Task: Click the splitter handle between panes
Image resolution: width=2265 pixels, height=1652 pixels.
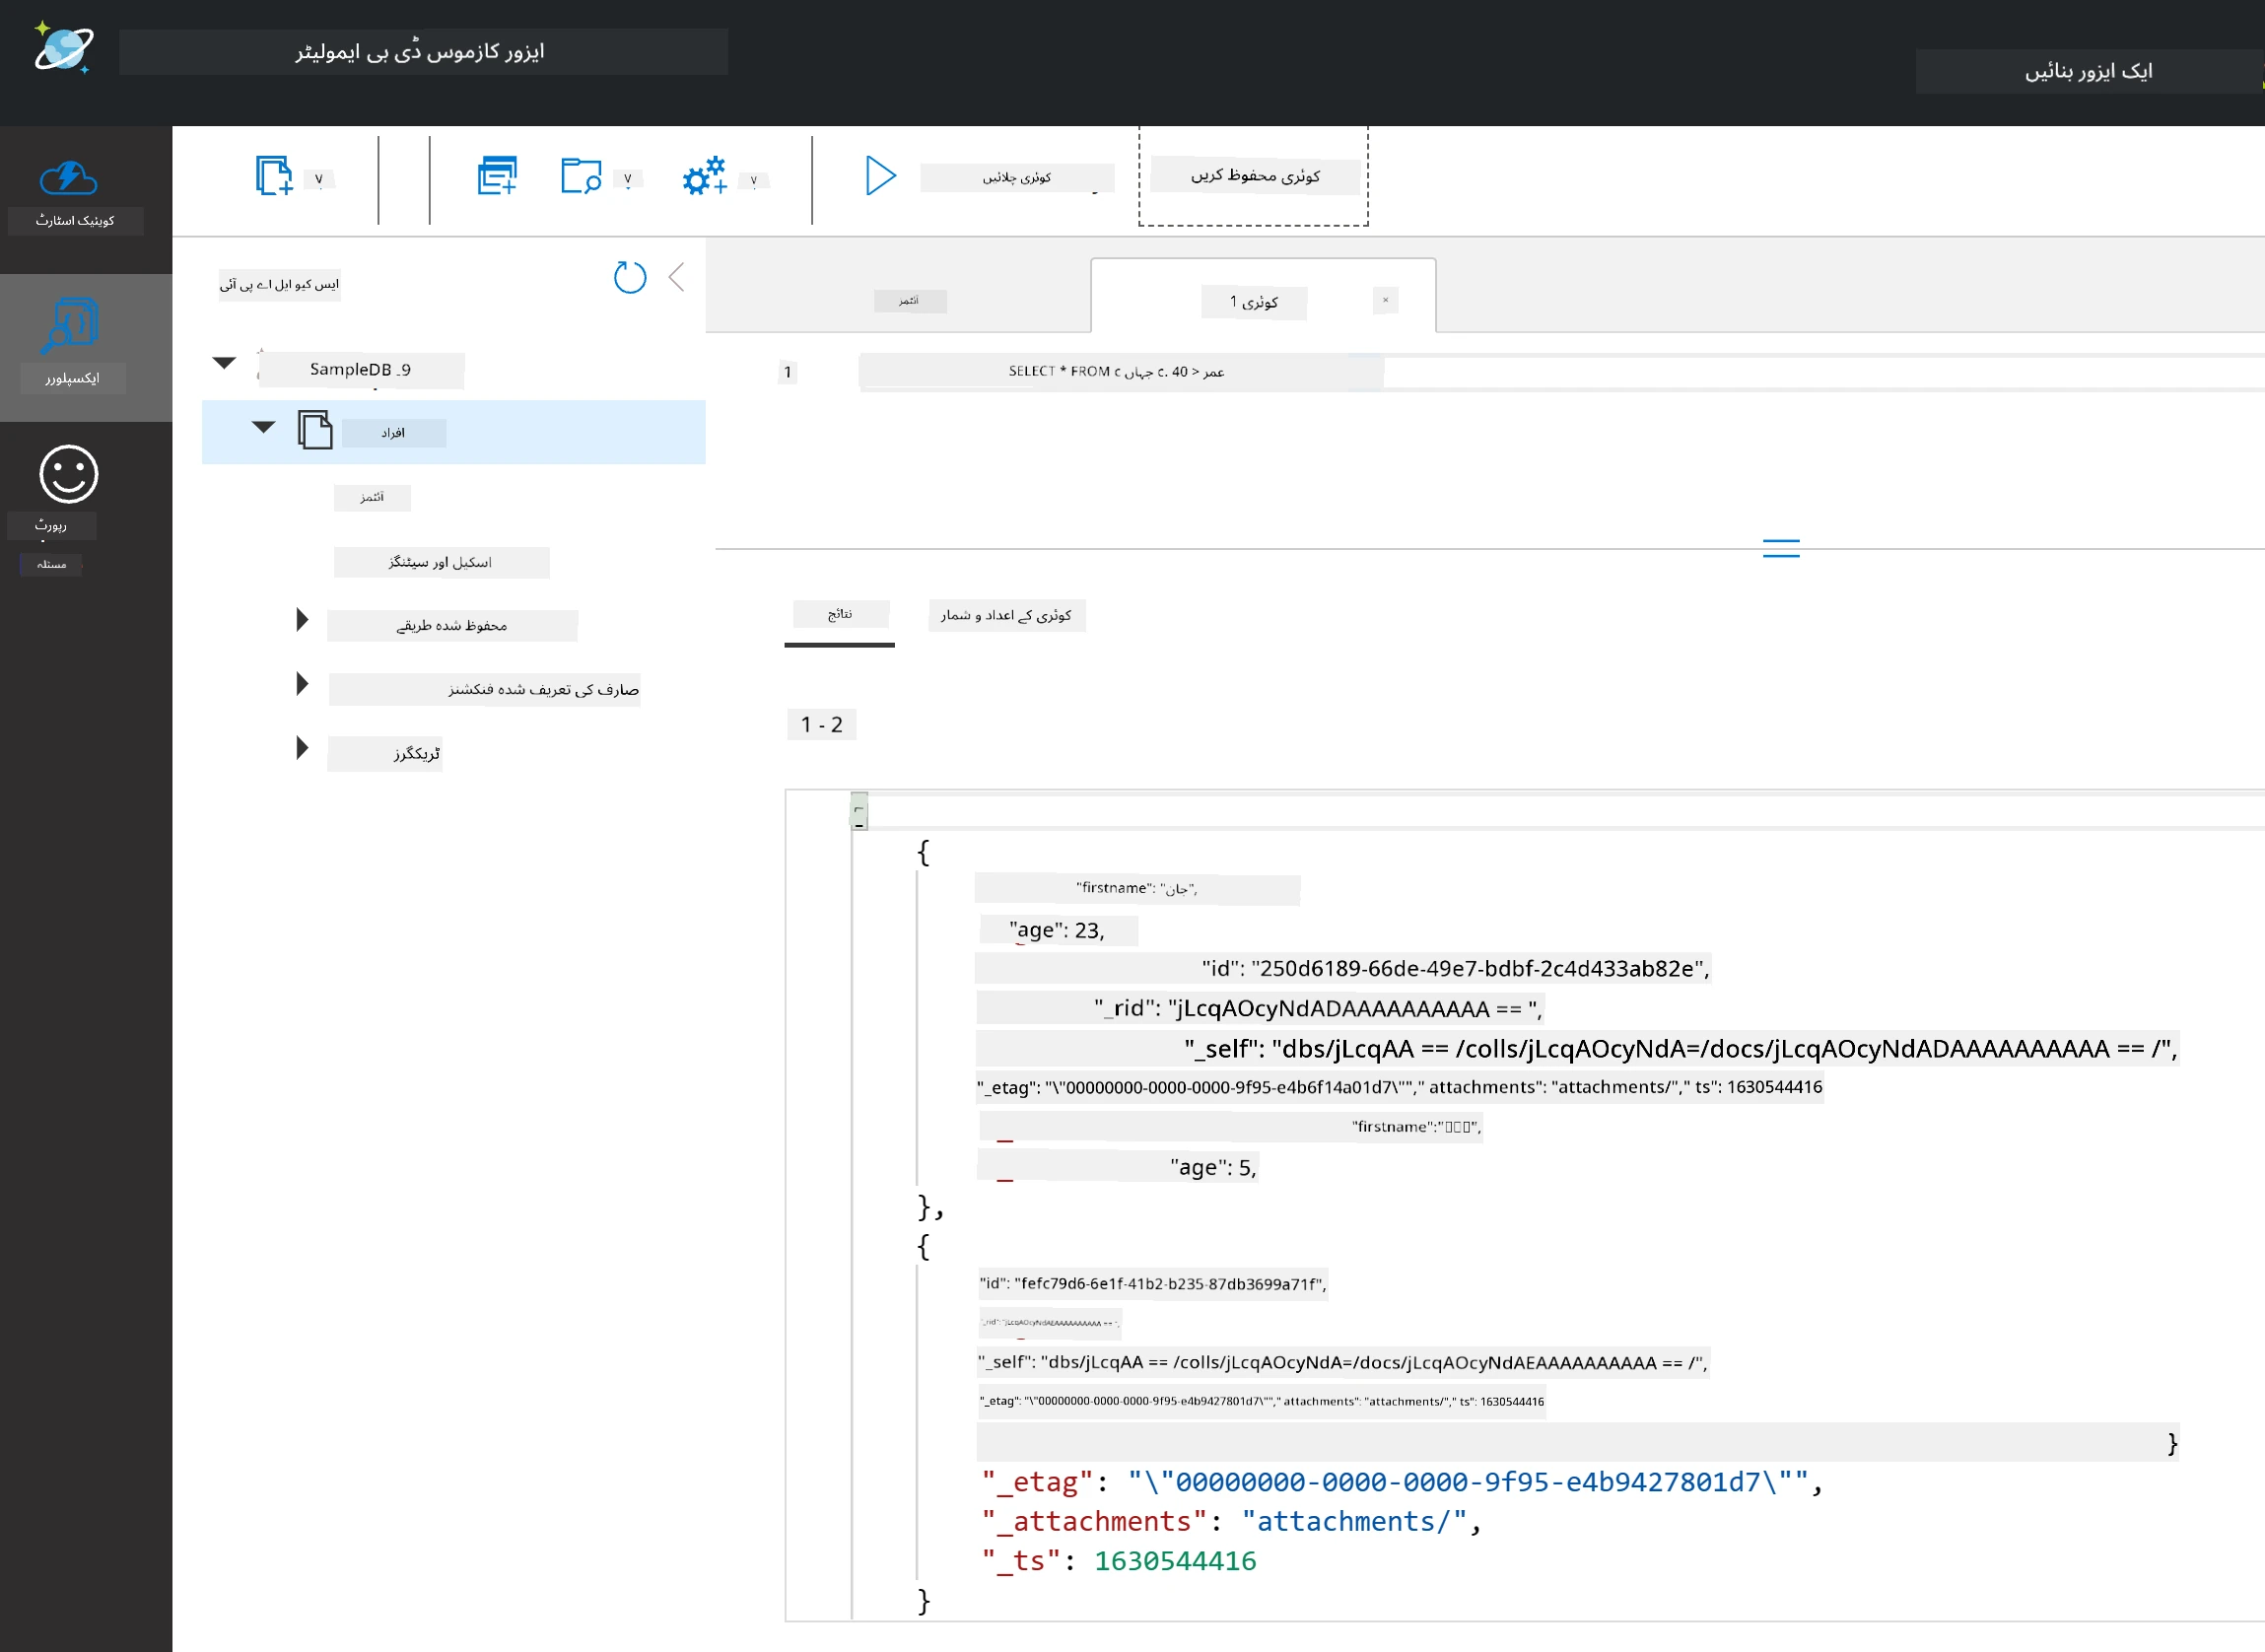Action: pos(1780,548)
